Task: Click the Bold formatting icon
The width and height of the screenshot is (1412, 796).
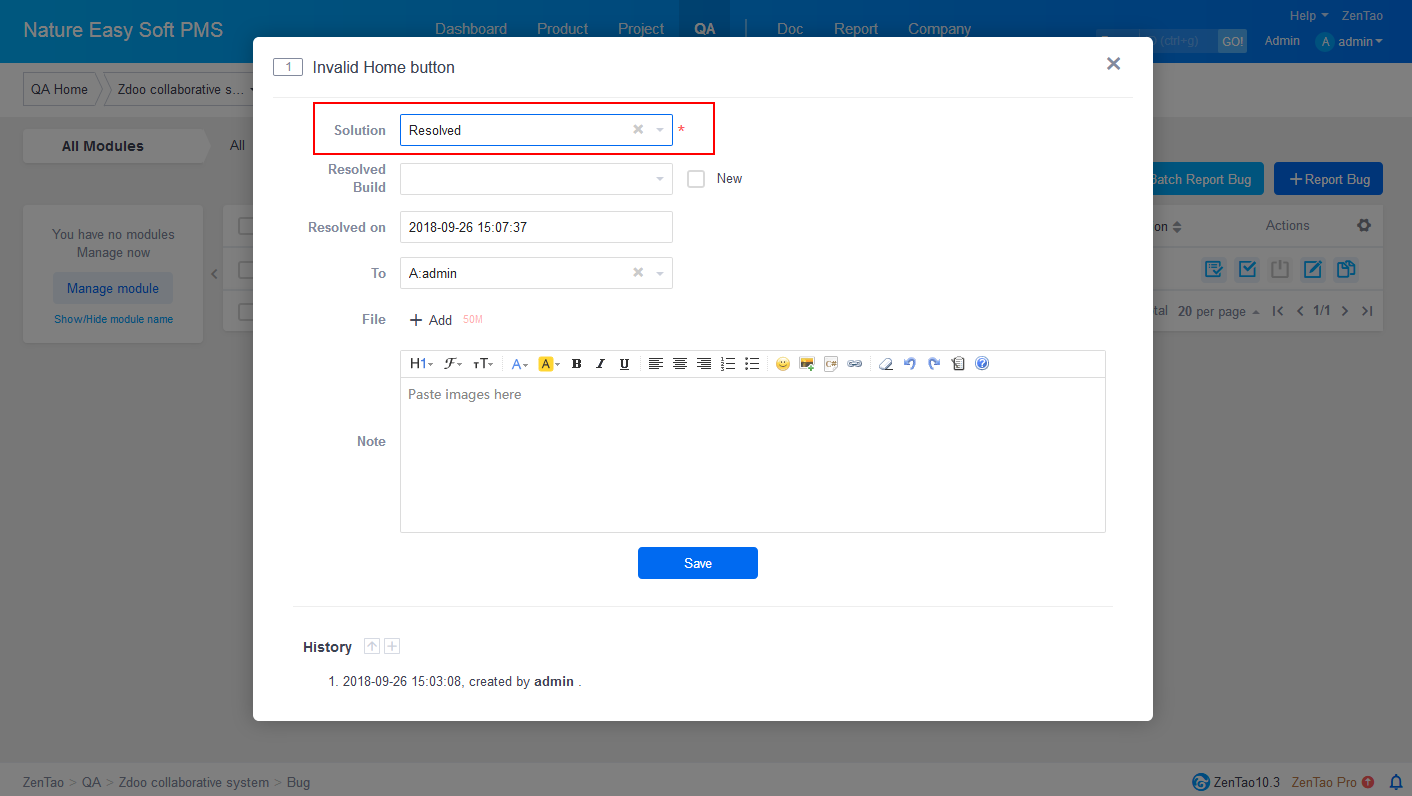Action: coord(576,364)
